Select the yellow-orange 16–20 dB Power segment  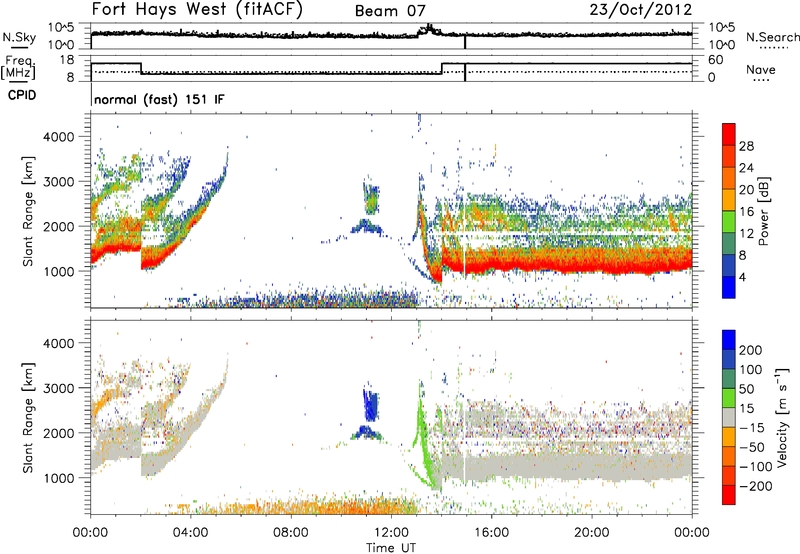coord(729,199)
